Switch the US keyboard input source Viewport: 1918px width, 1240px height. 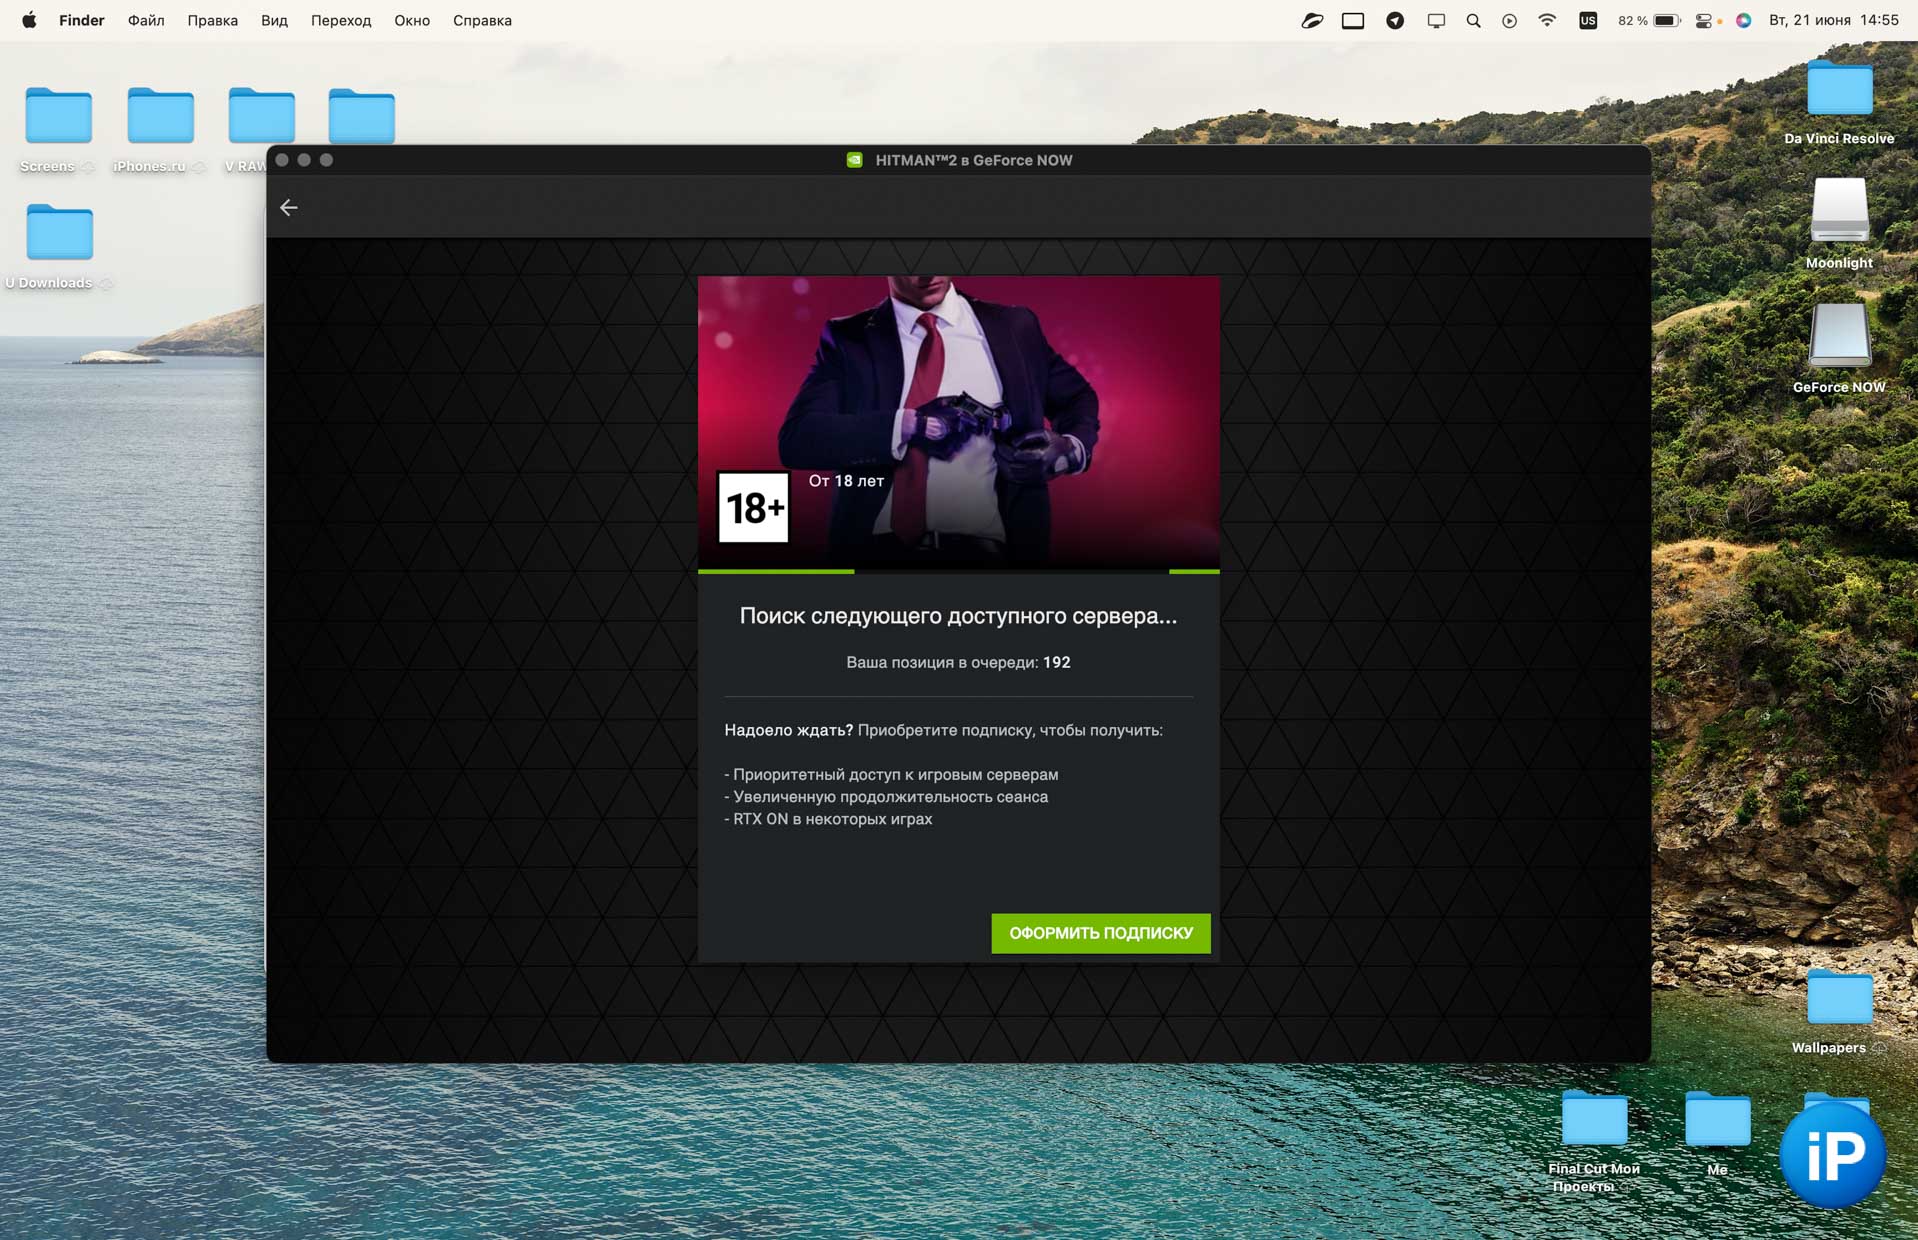[1588, 20]
